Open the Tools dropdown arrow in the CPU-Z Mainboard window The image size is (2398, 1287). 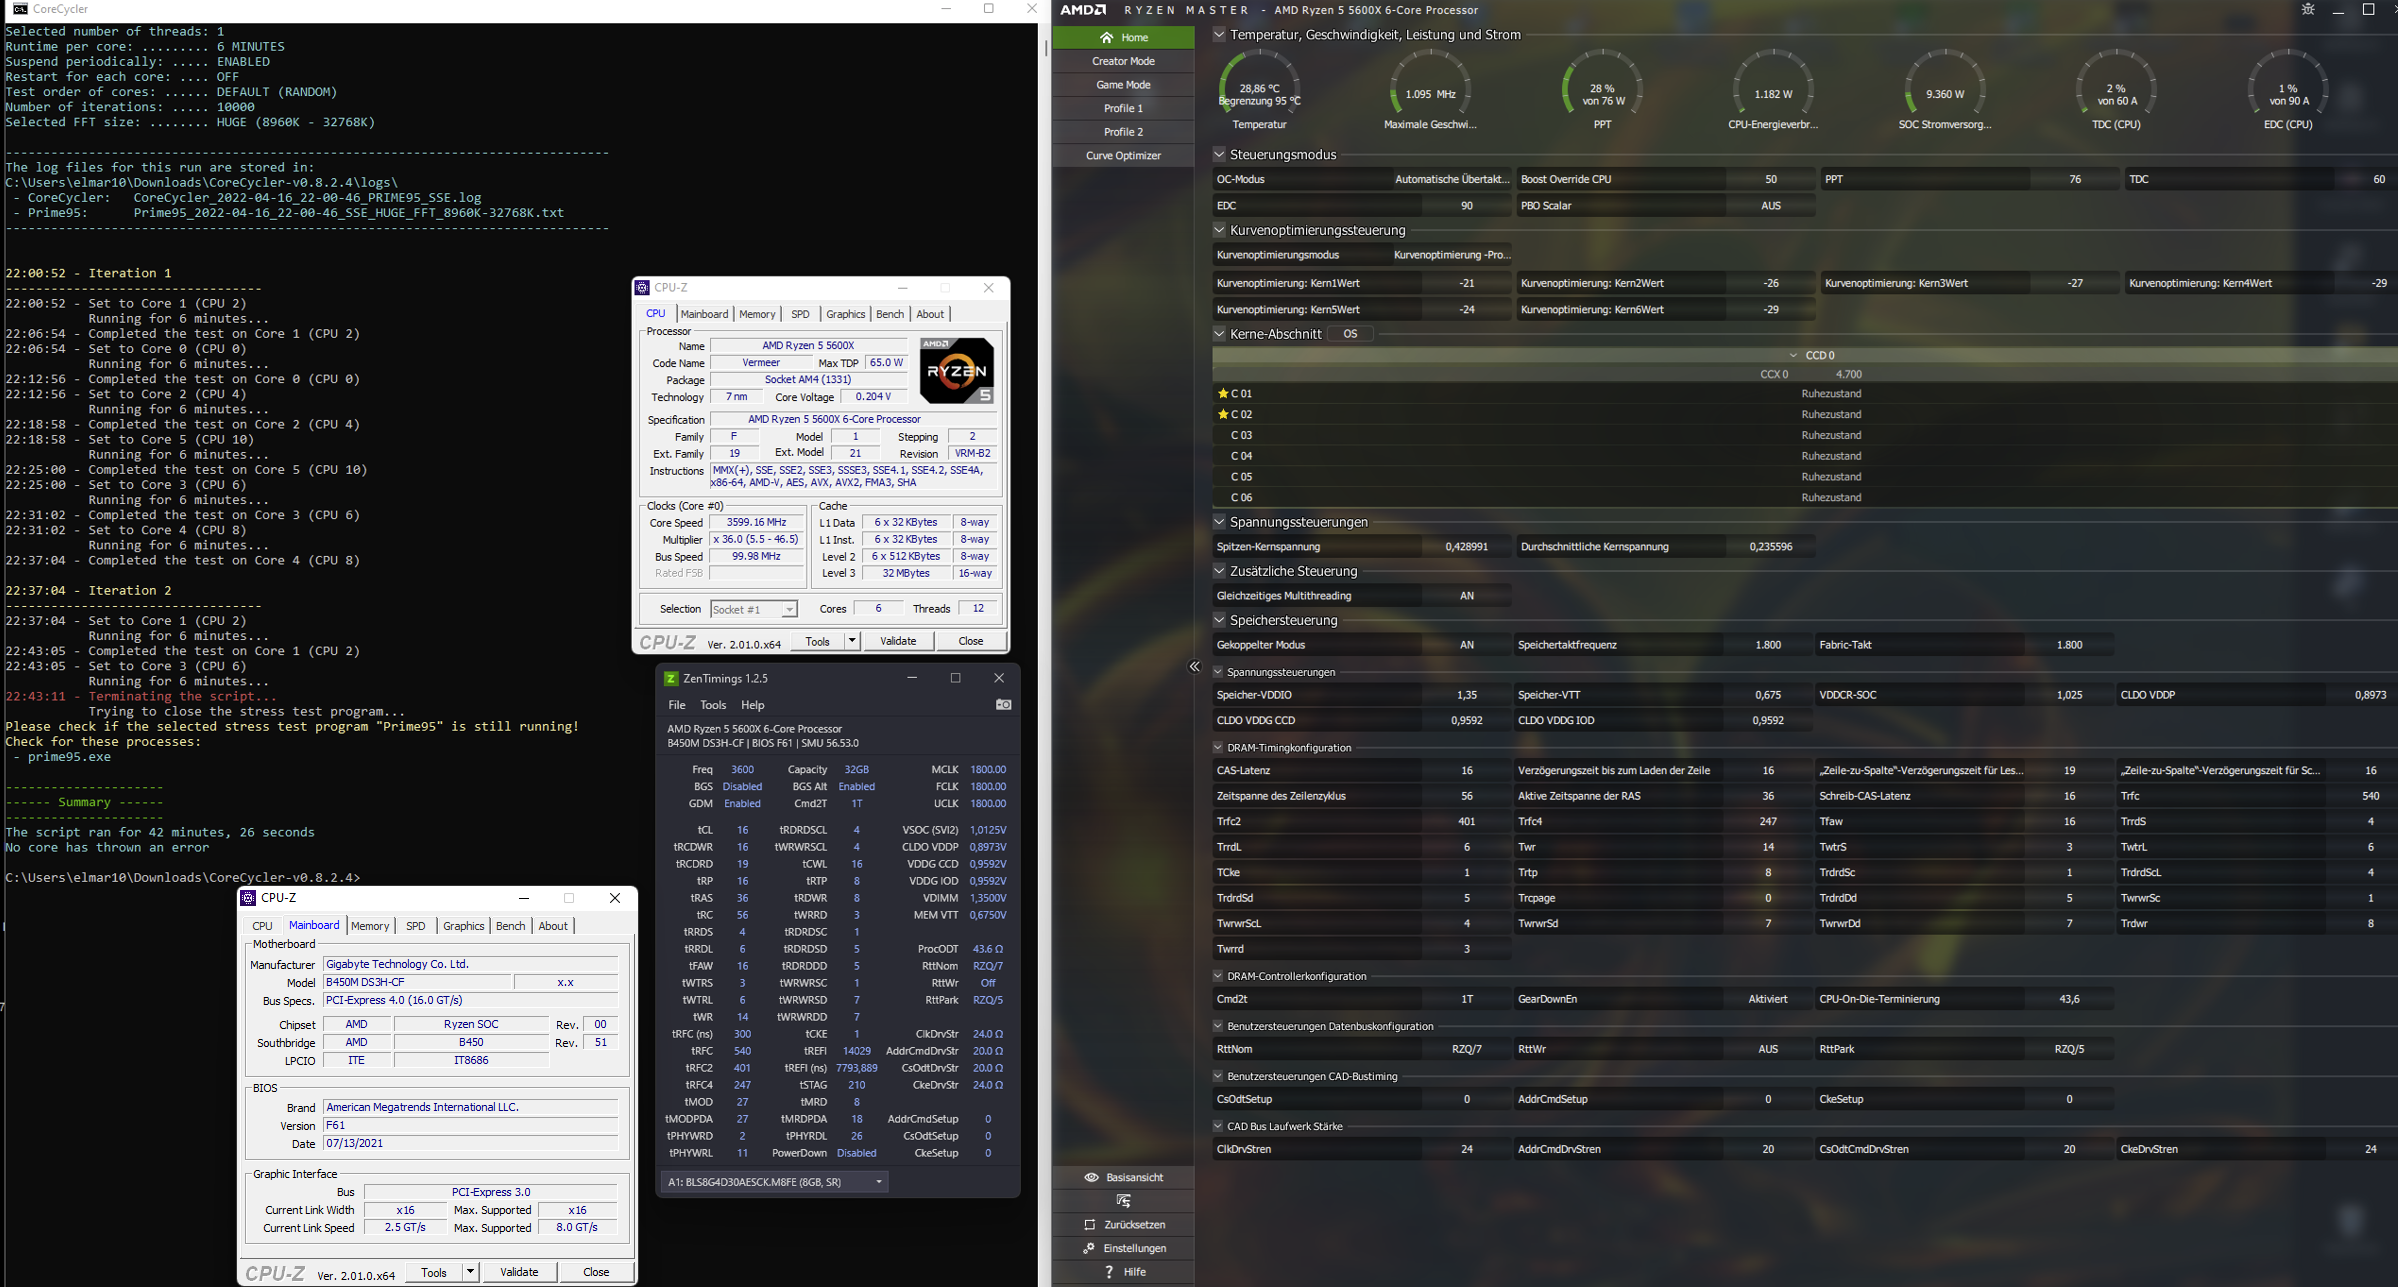click(470, 1272)
